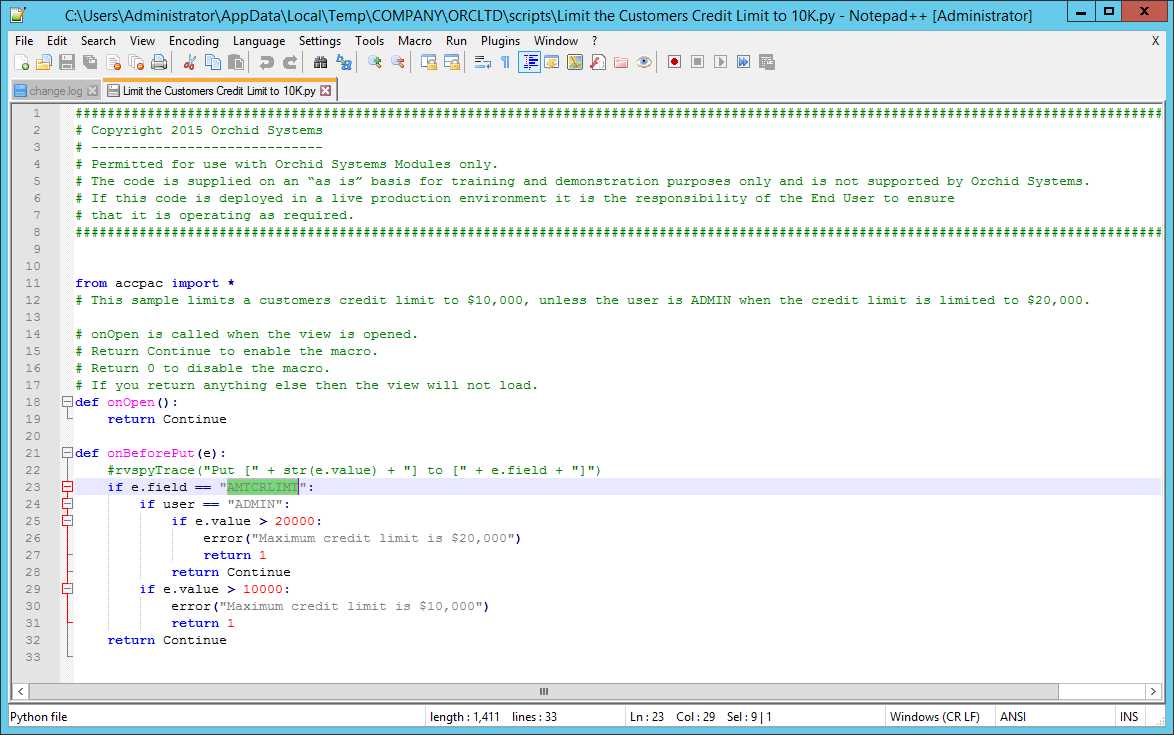The height and width of the screenshot is (735, 1174).
Task: Click the Play recorded macro icon
Action: point(720,63)
